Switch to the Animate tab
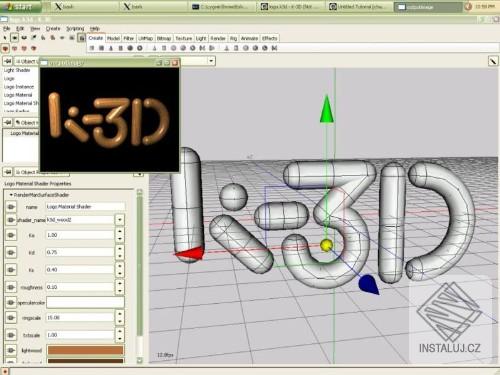Viewport: 500px width, 375px height. tap(249, 38)
